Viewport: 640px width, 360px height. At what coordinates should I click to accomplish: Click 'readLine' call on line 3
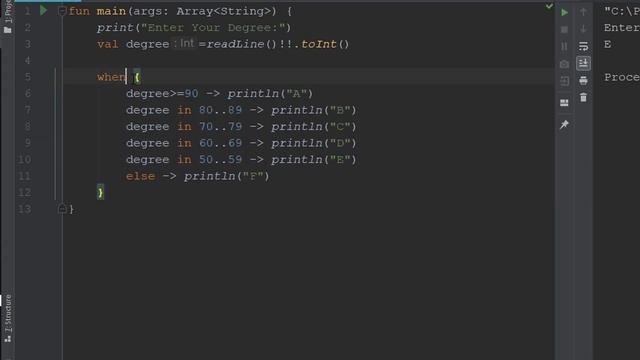click(x=236, y=44)
